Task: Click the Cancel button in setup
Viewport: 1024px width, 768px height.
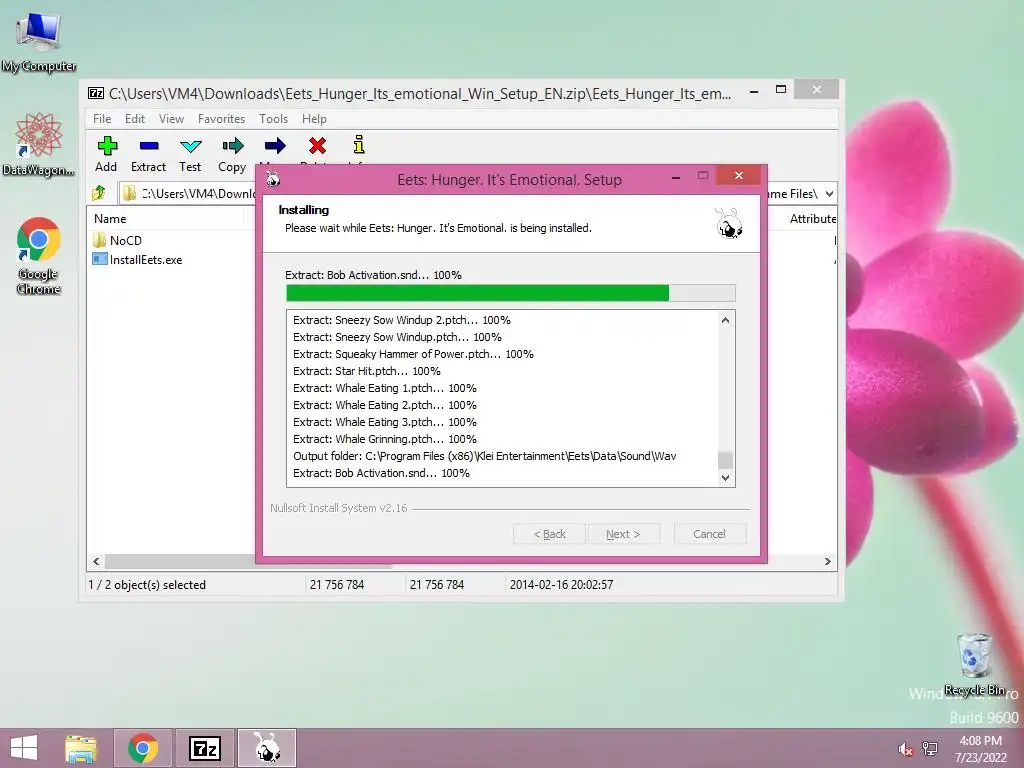Action: (709, 534)
